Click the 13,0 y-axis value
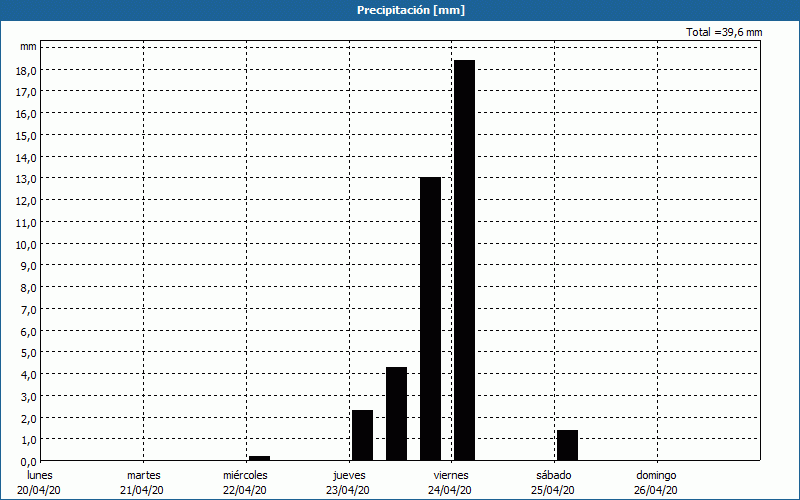This screenshot has width=800, height=500. tap(27, 179)
